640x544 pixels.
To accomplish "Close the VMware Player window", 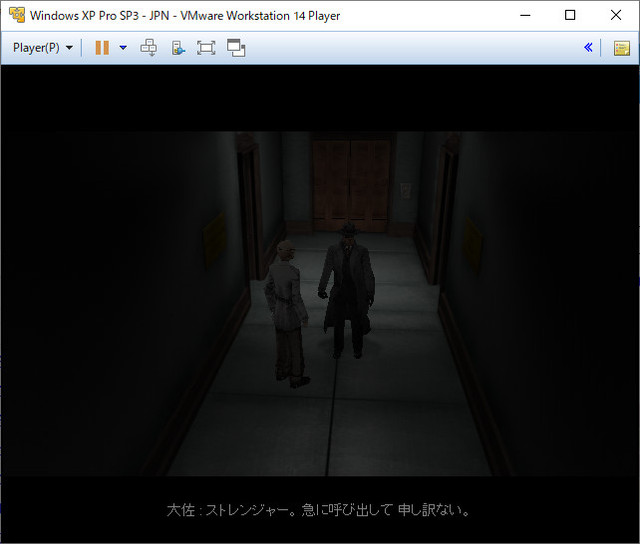I will coord(616,16).
